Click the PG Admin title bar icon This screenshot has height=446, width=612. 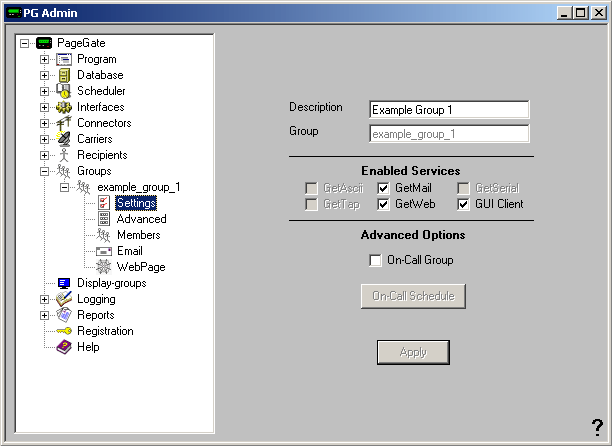point(14,13)
